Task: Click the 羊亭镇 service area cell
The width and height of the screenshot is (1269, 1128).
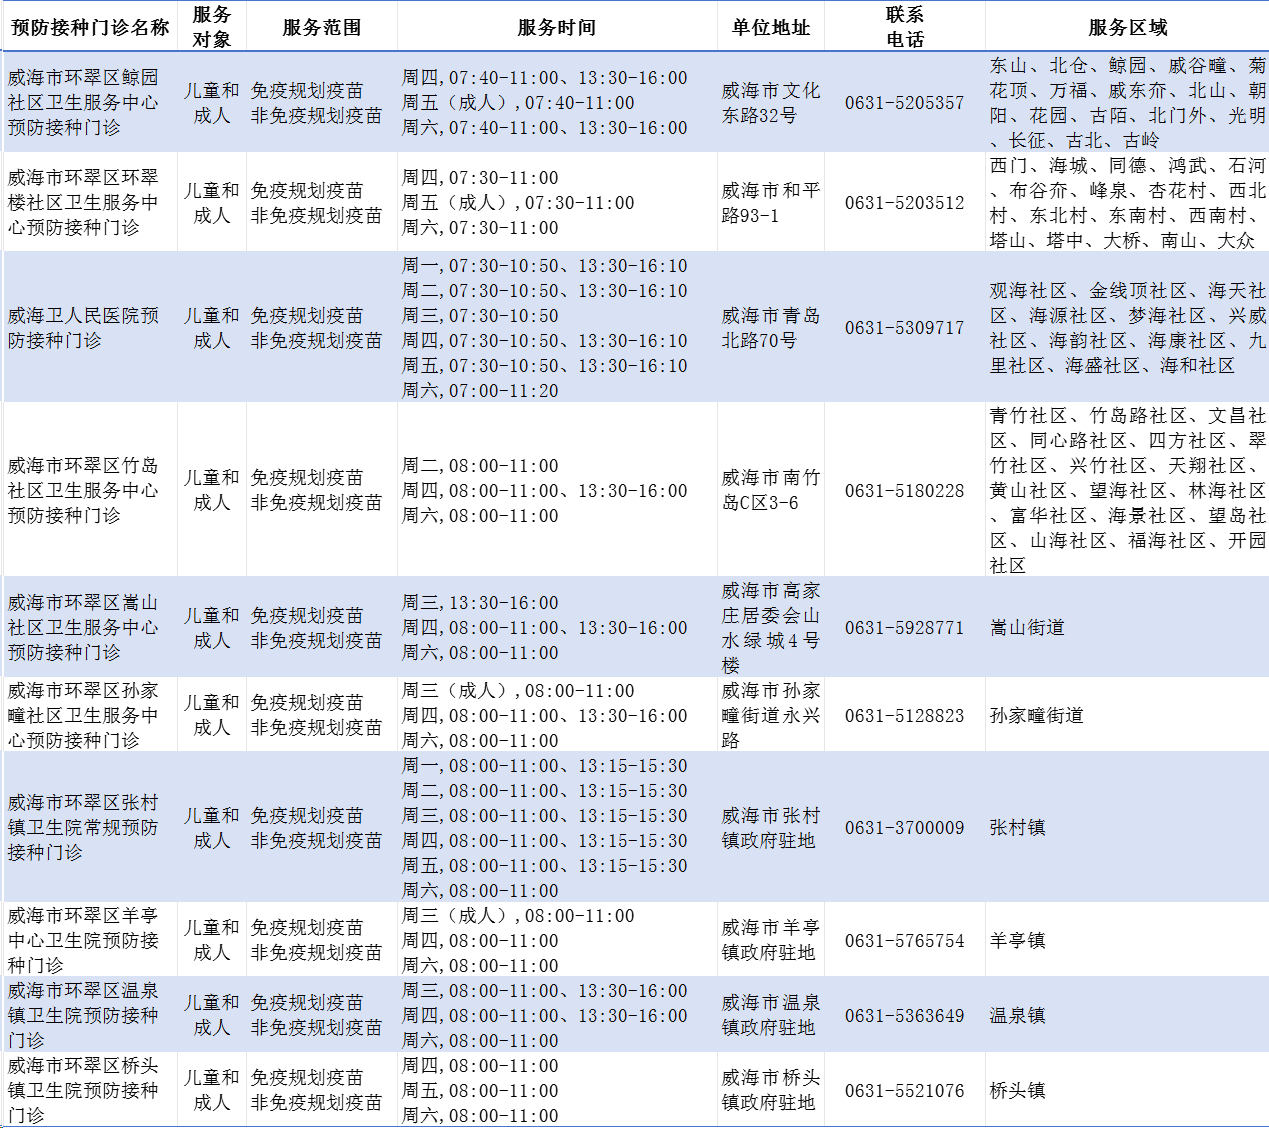Action: tap(1127, 940)
